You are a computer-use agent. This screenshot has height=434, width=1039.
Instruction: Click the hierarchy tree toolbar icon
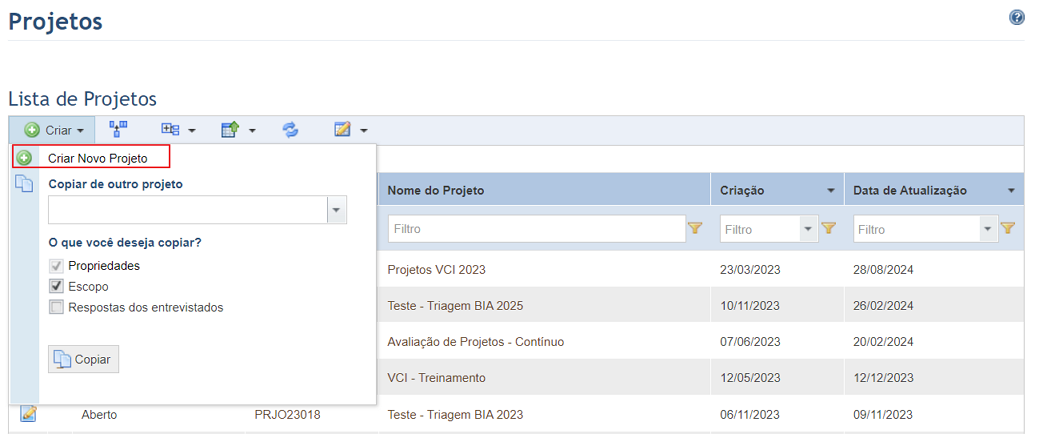119,129
